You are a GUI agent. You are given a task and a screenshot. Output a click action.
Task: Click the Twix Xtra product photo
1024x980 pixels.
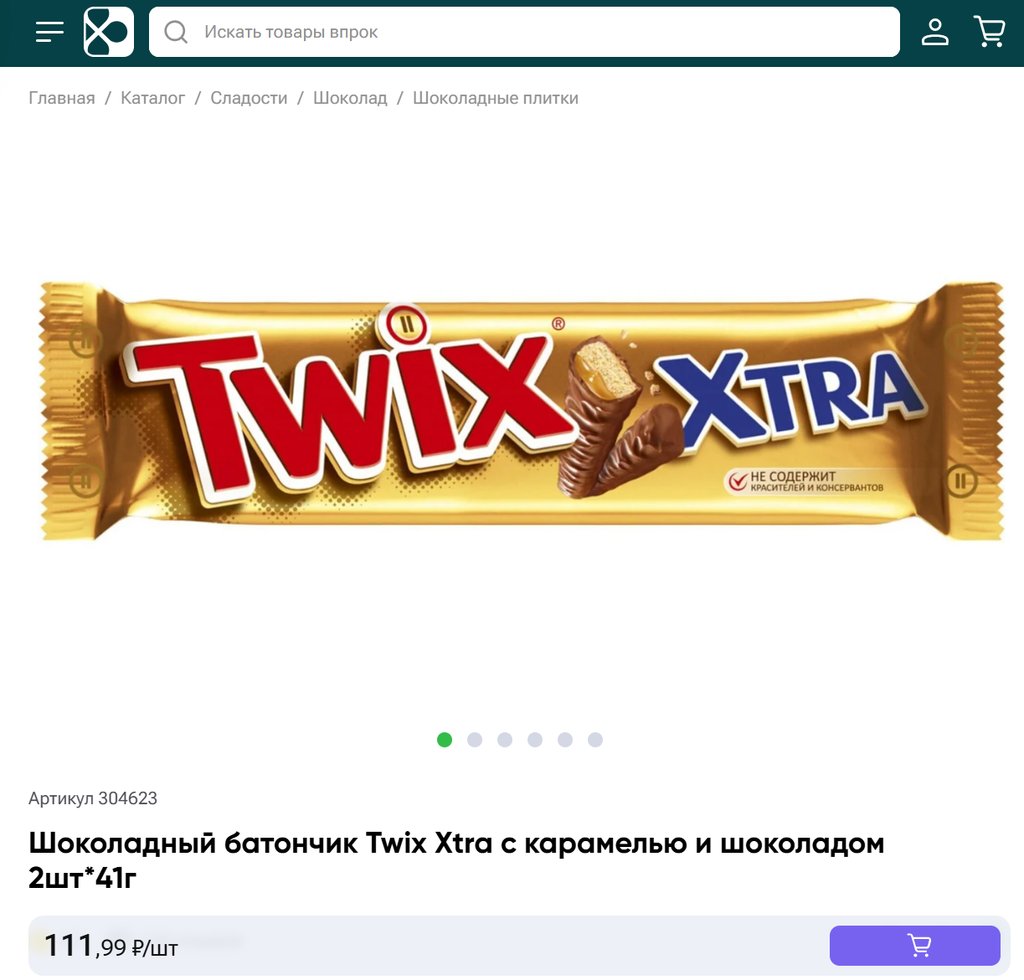pyautogui.click(x=520, y=411)
